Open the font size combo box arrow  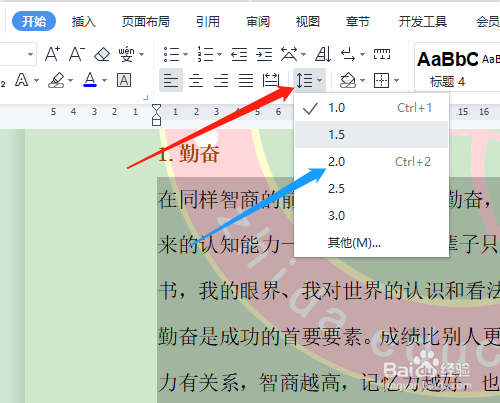point(30,54)
